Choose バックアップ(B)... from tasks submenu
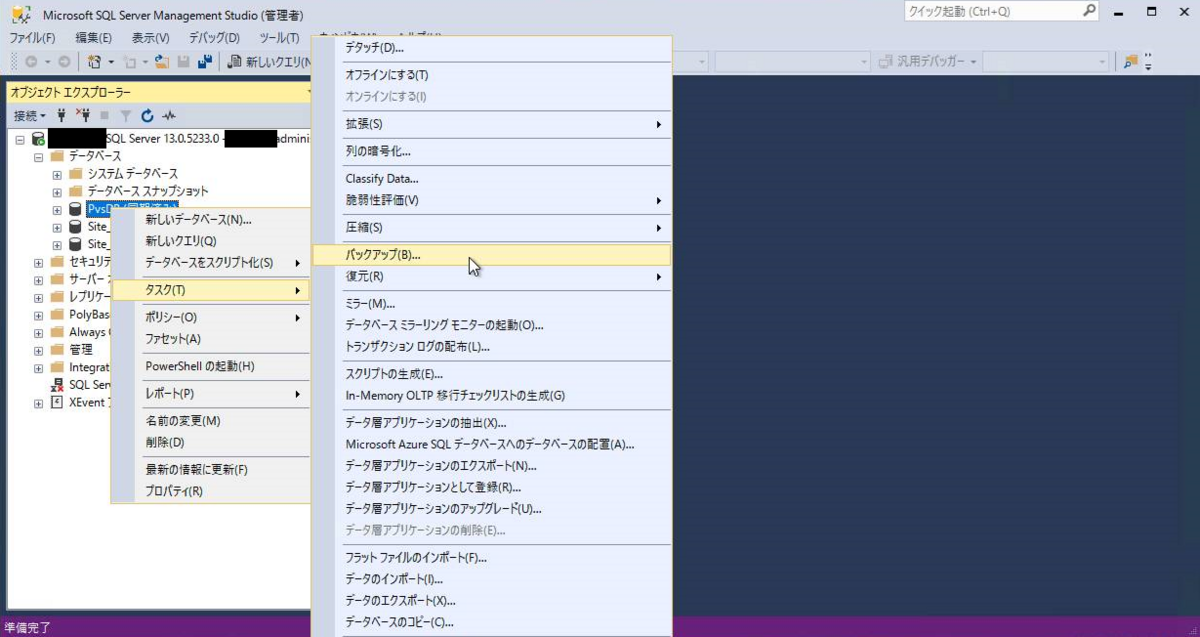Screen dimensions: 1200x637 491,254
